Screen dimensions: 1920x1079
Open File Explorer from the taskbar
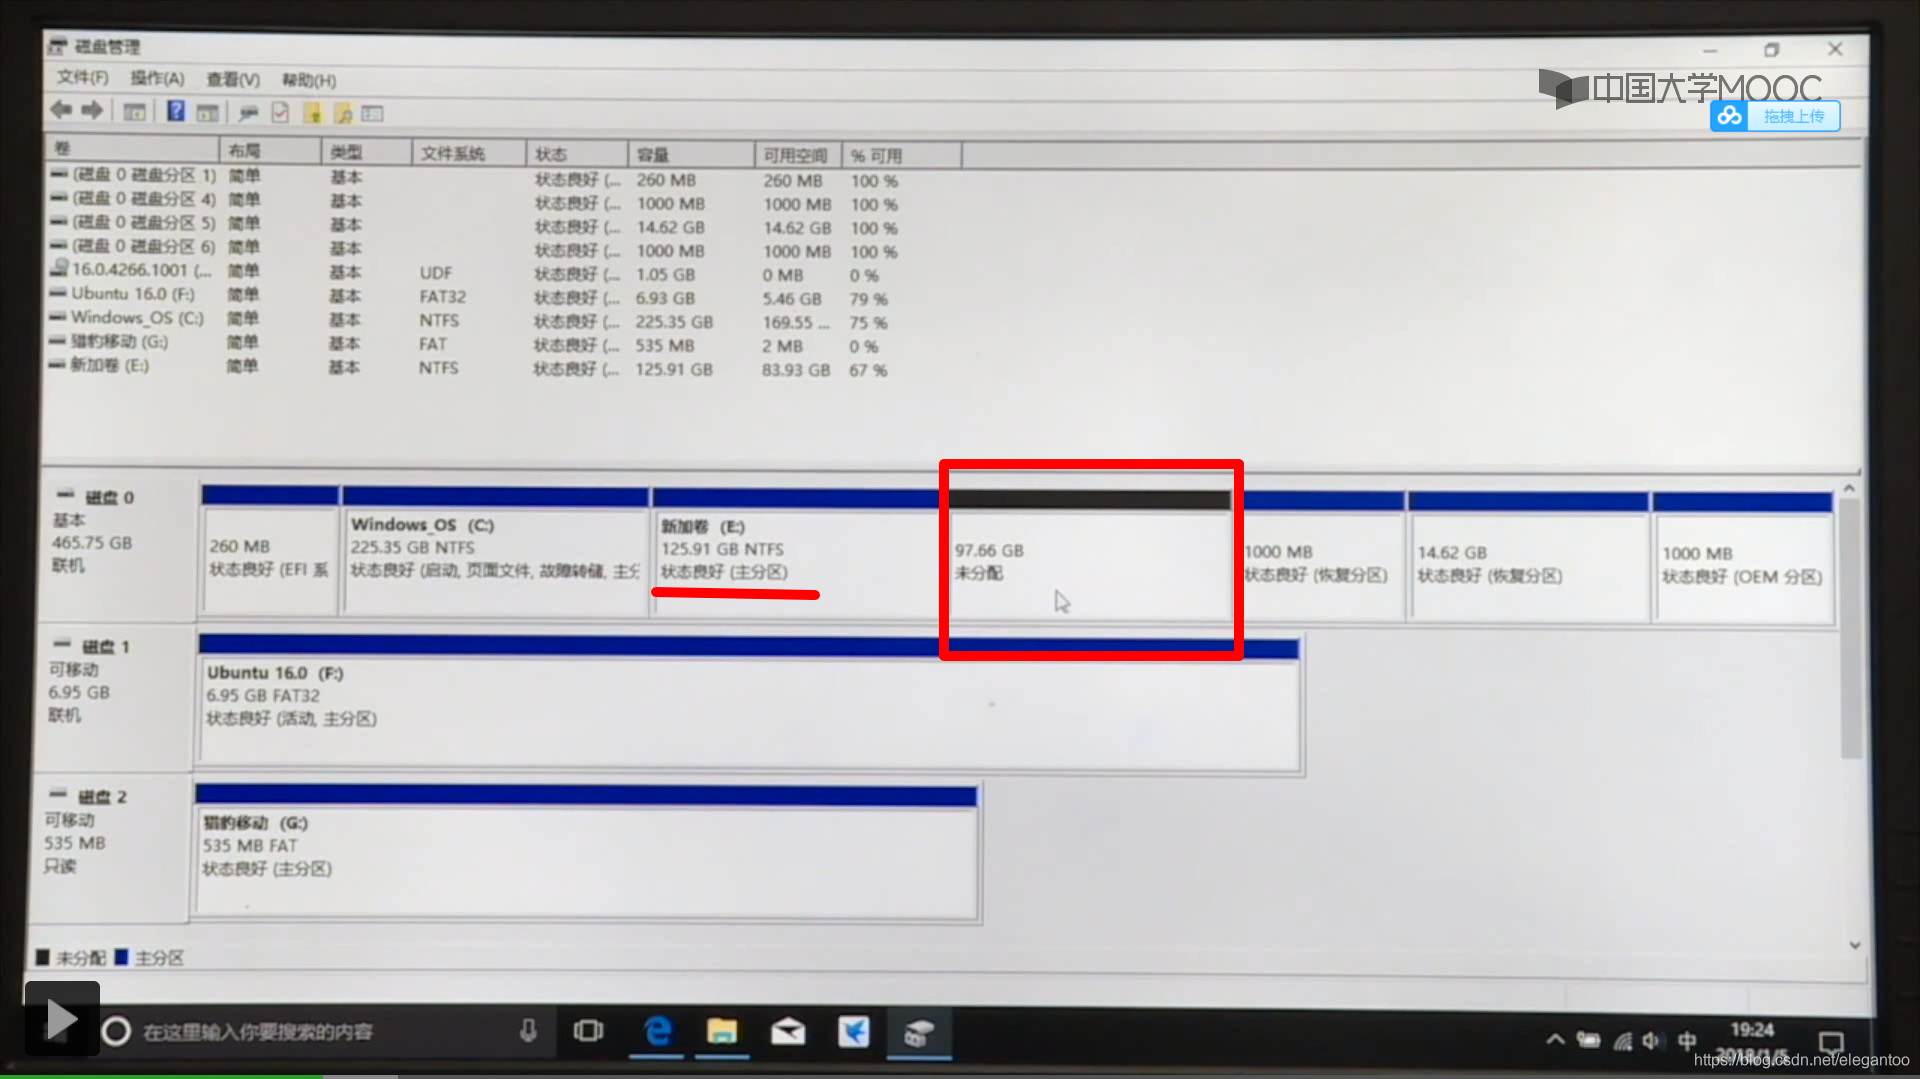[x=722, y=1031]
